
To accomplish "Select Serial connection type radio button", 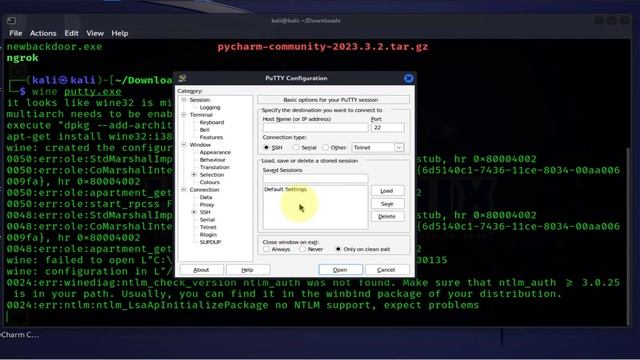I will 296,147.
